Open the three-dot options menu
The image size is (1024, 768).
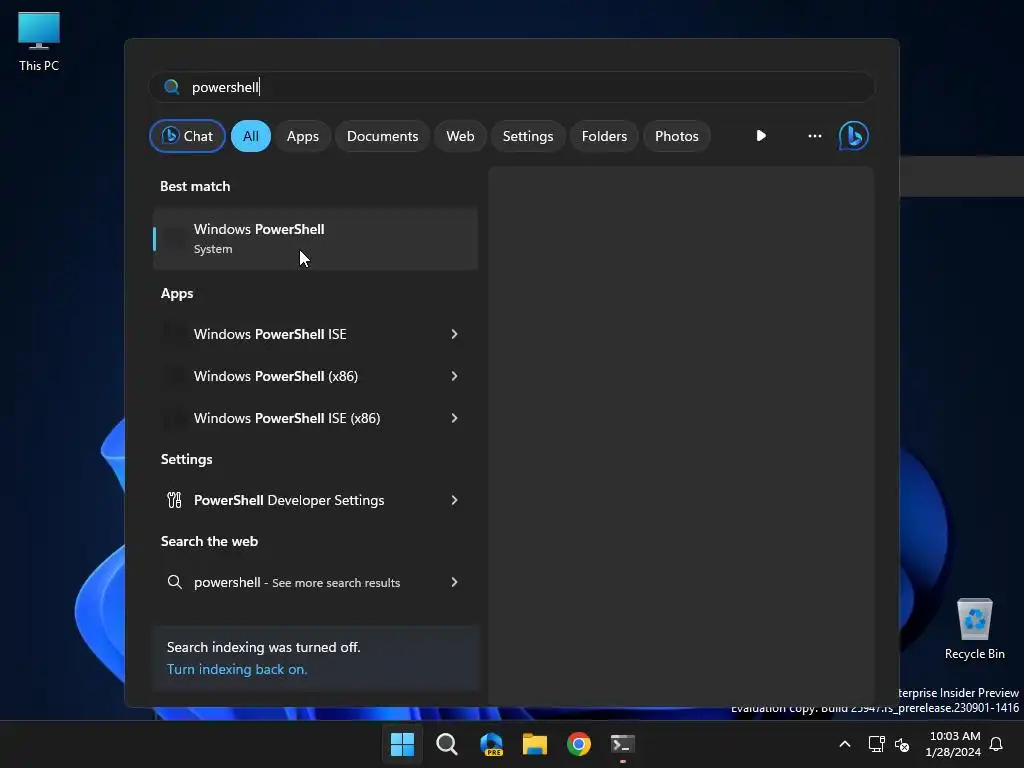click(x=814, y=136)
